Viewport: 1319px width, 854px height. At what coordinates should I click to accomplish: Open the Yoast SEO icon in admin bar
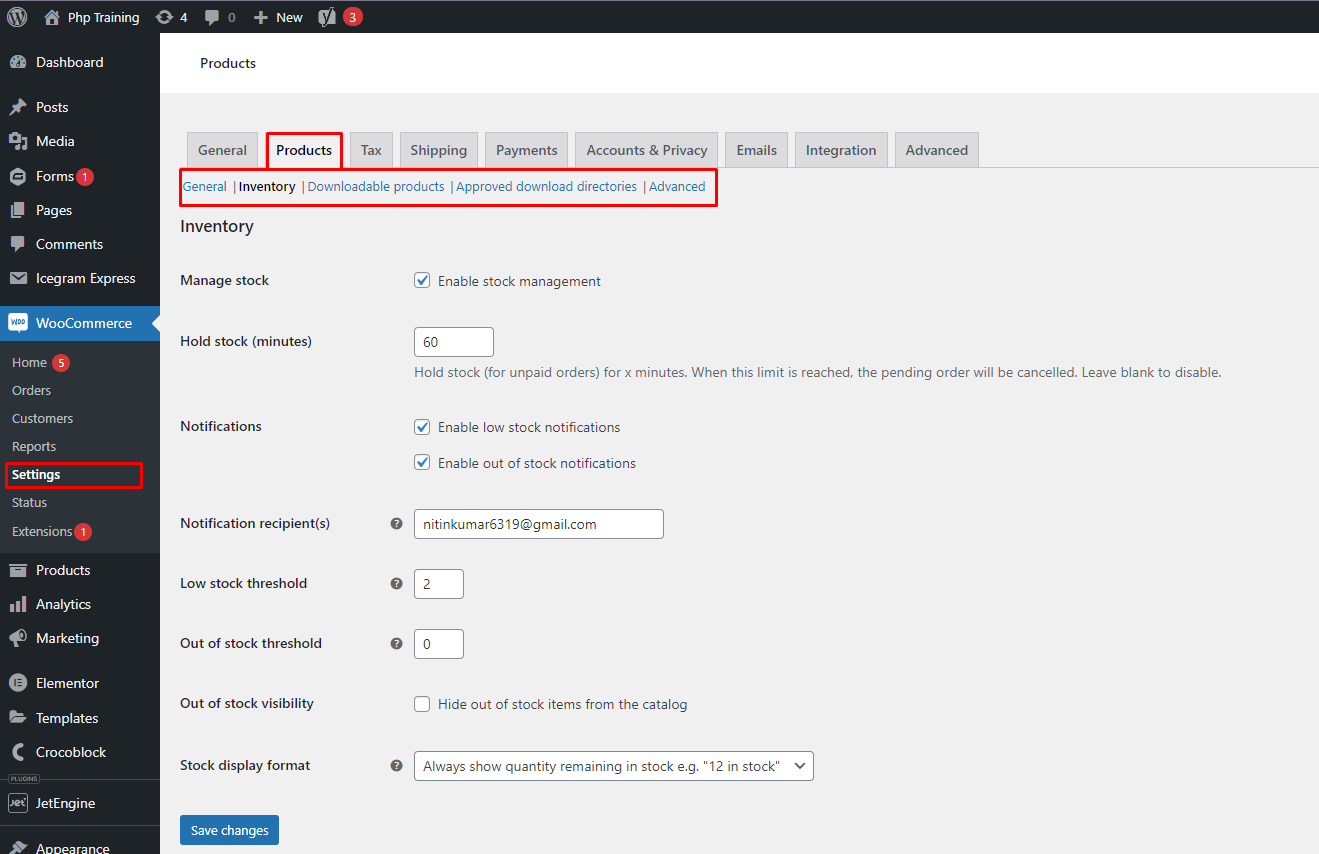(x=327, y=17)
